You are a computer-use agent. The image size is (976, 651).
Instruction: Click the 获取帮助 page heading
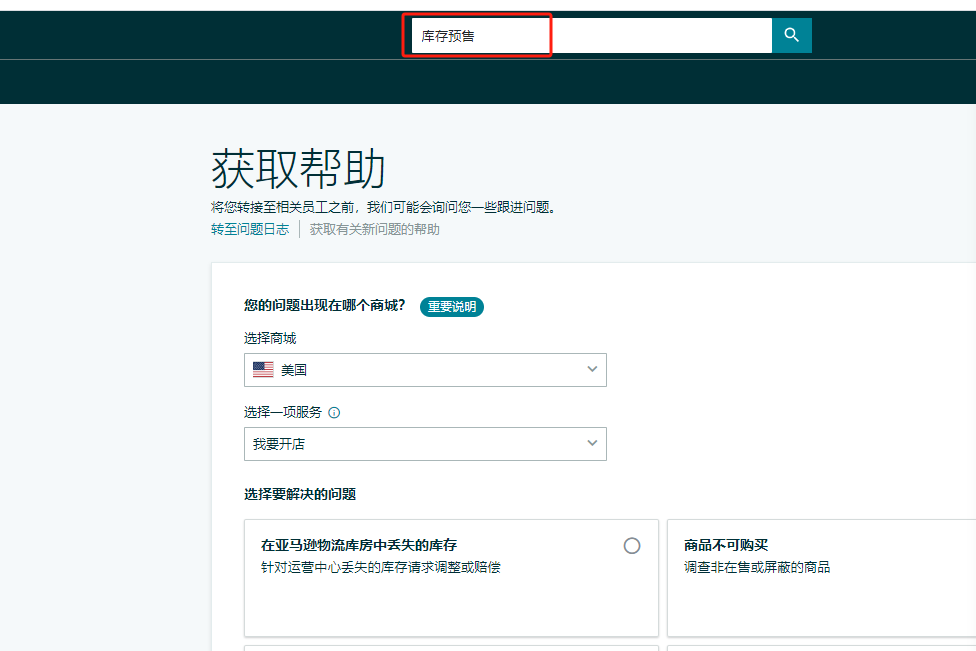point(298,169)
